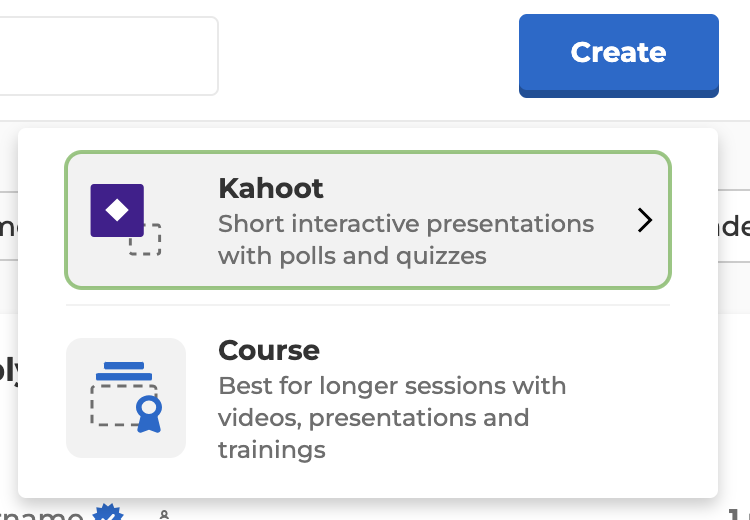
Task: Click the "Kahoot" bold title text
Action: click(271, 188)
